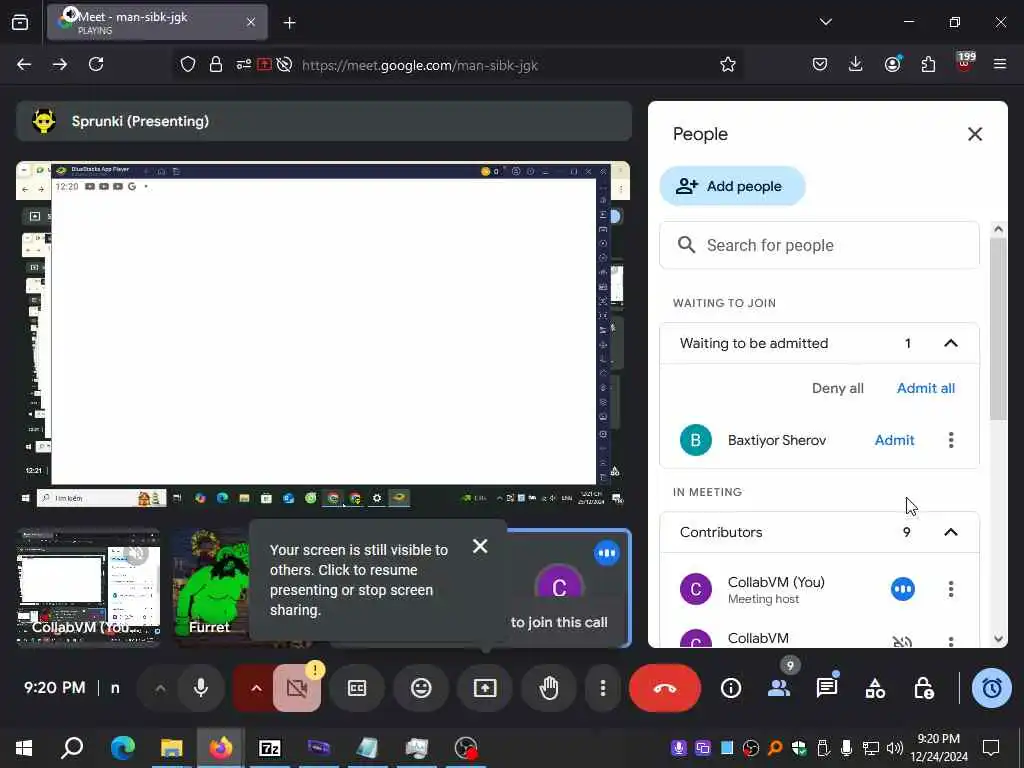Open Firefox extensions puzzle icon
Viewport: 1024px width, 768px height.
coord(928,64)
